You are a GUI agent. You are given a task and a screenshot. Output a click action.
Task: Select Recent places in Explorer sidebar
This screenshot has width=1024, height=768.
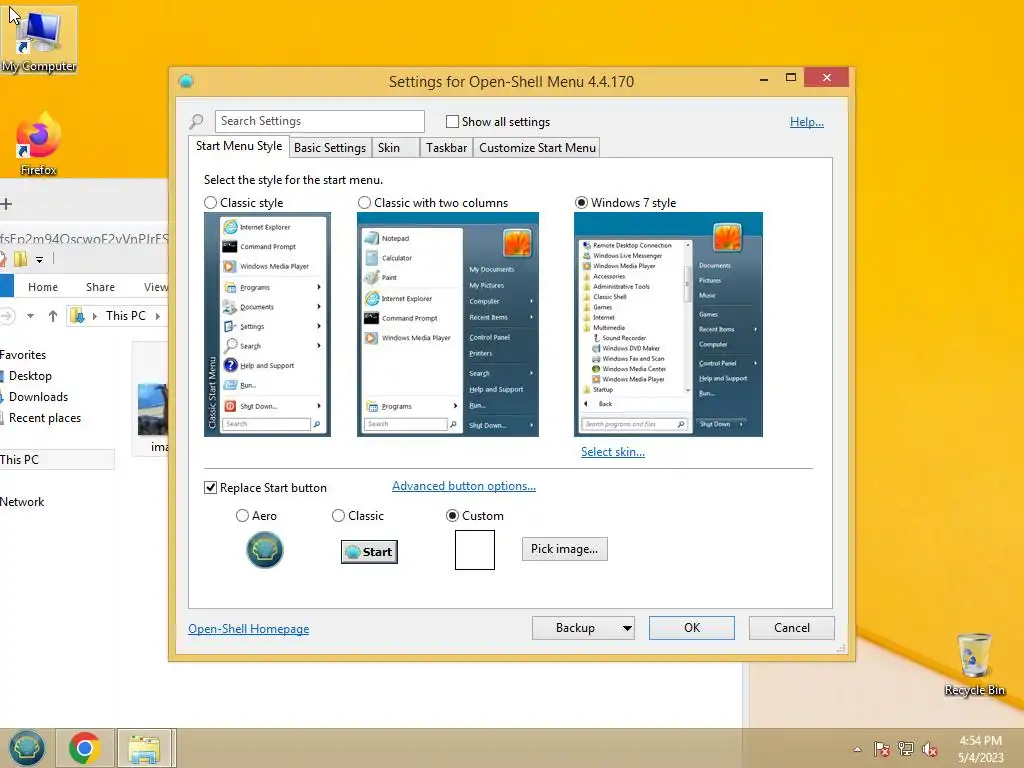44,418
